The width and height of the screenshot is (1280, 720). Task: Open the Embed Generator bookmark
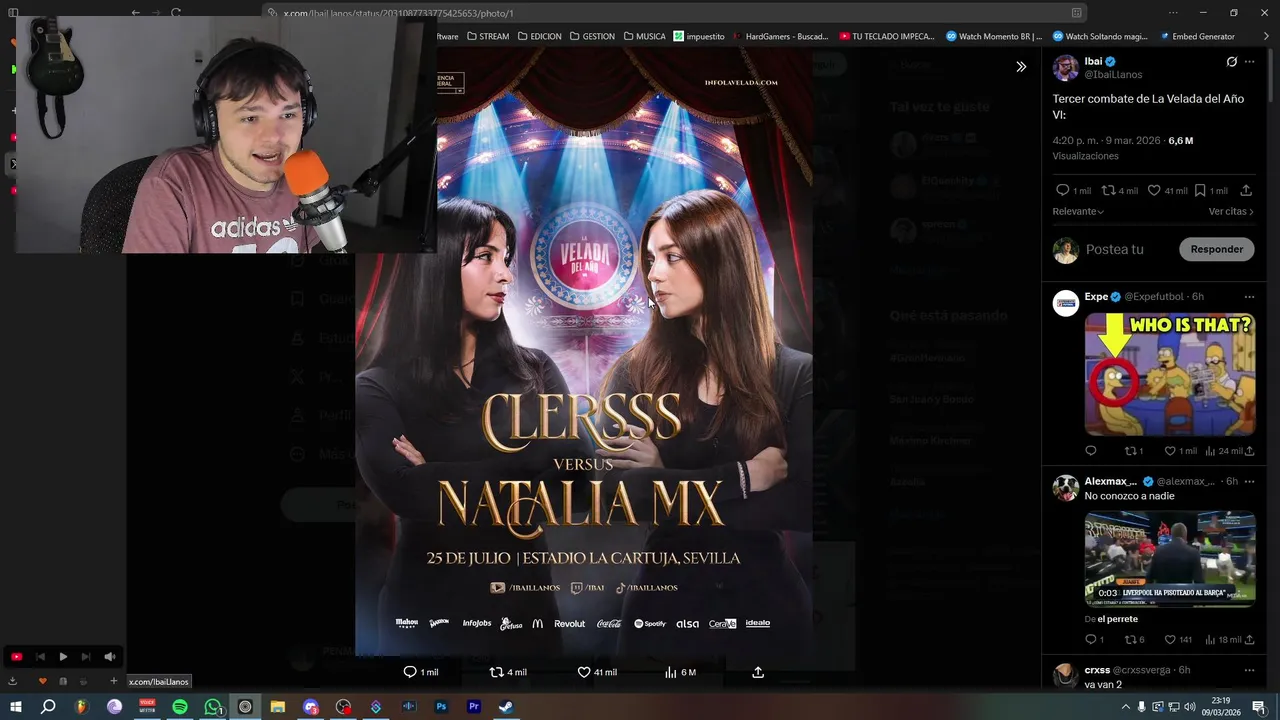[x=1197, y=36]
